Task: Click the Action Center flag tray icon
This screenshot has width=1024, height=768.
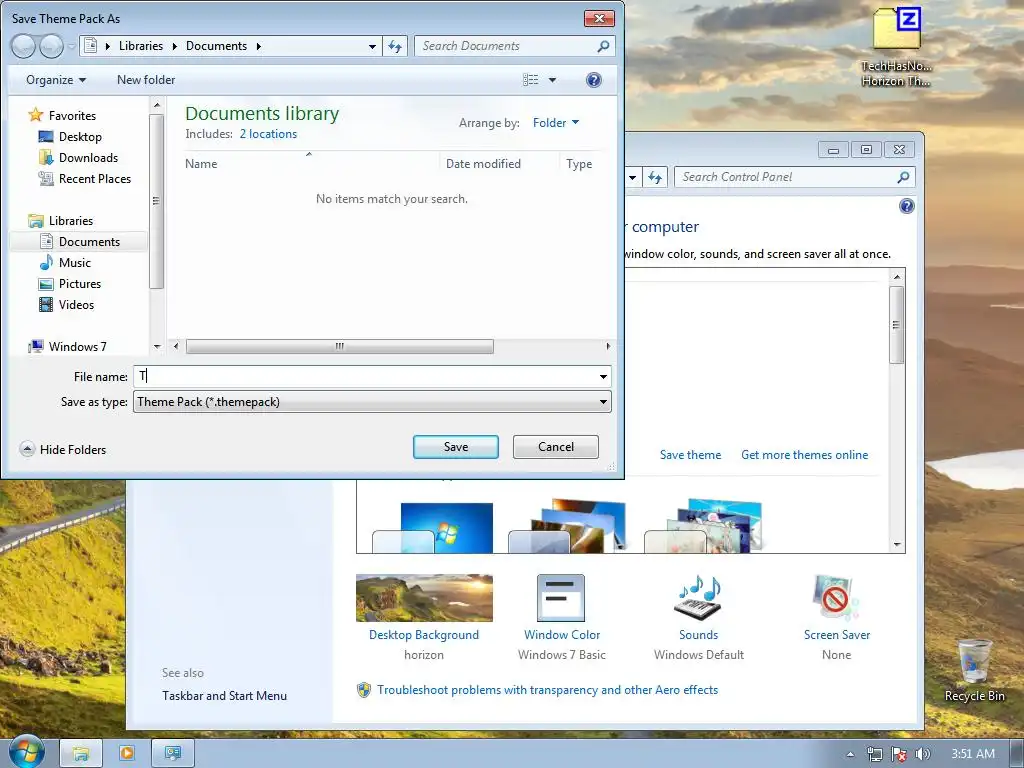Action: [x=899, y=754]
